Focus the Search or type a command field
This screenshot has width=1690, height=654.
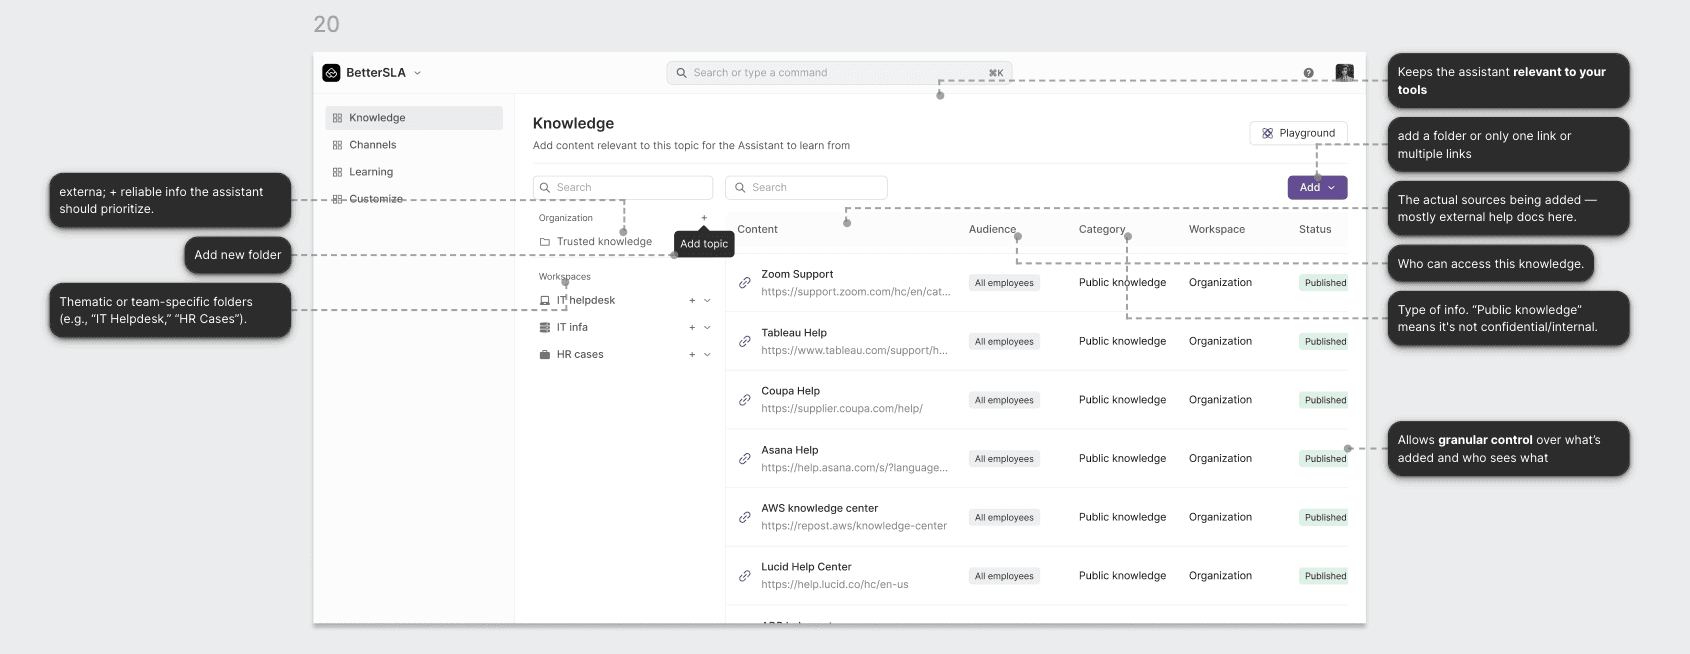point(839,73)
